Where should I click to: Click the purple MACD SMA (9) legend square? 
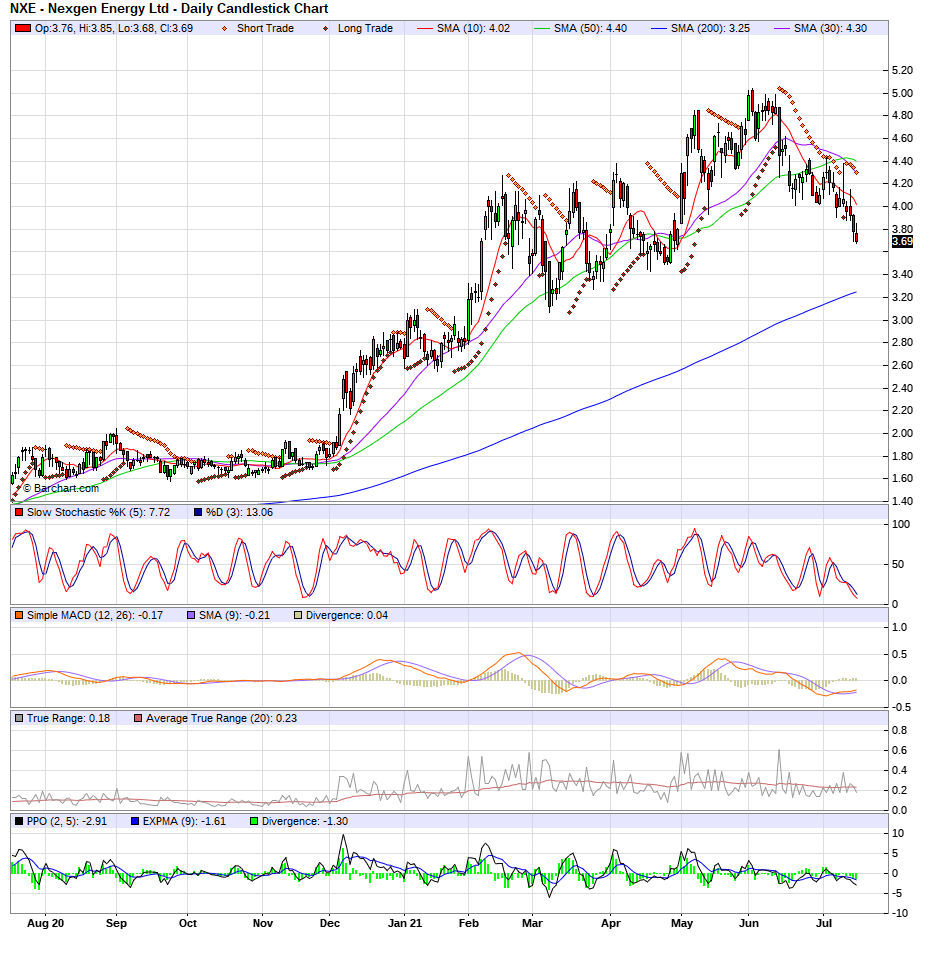point(191,615)
